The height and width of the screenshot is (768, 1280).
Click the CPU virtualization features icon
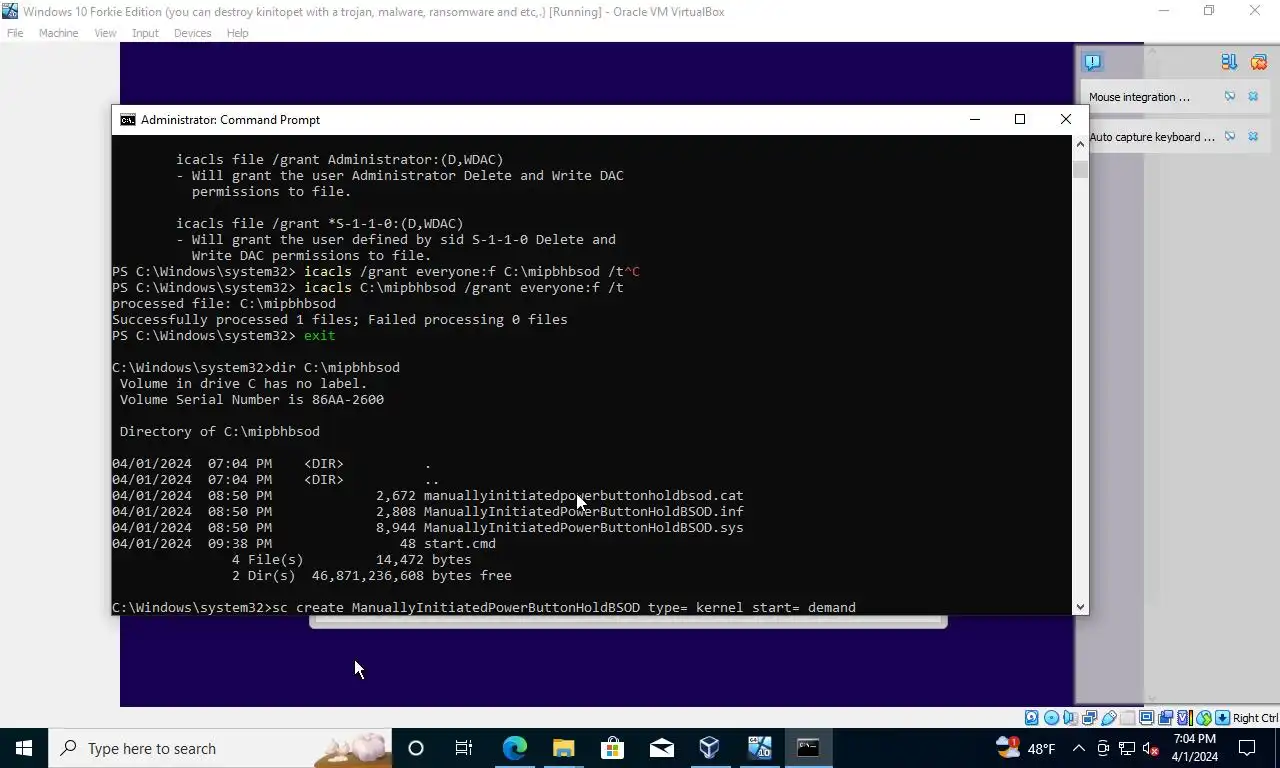1185,718
